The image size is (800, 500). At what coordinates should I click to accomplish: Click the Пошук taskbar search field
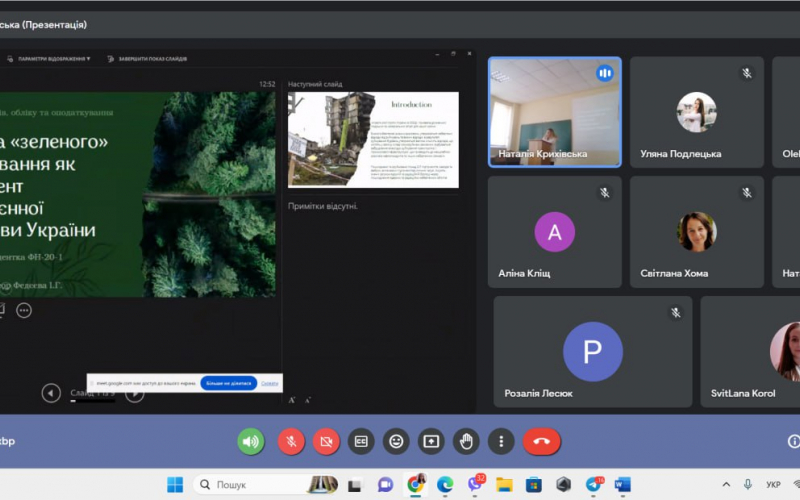point(265,484)
